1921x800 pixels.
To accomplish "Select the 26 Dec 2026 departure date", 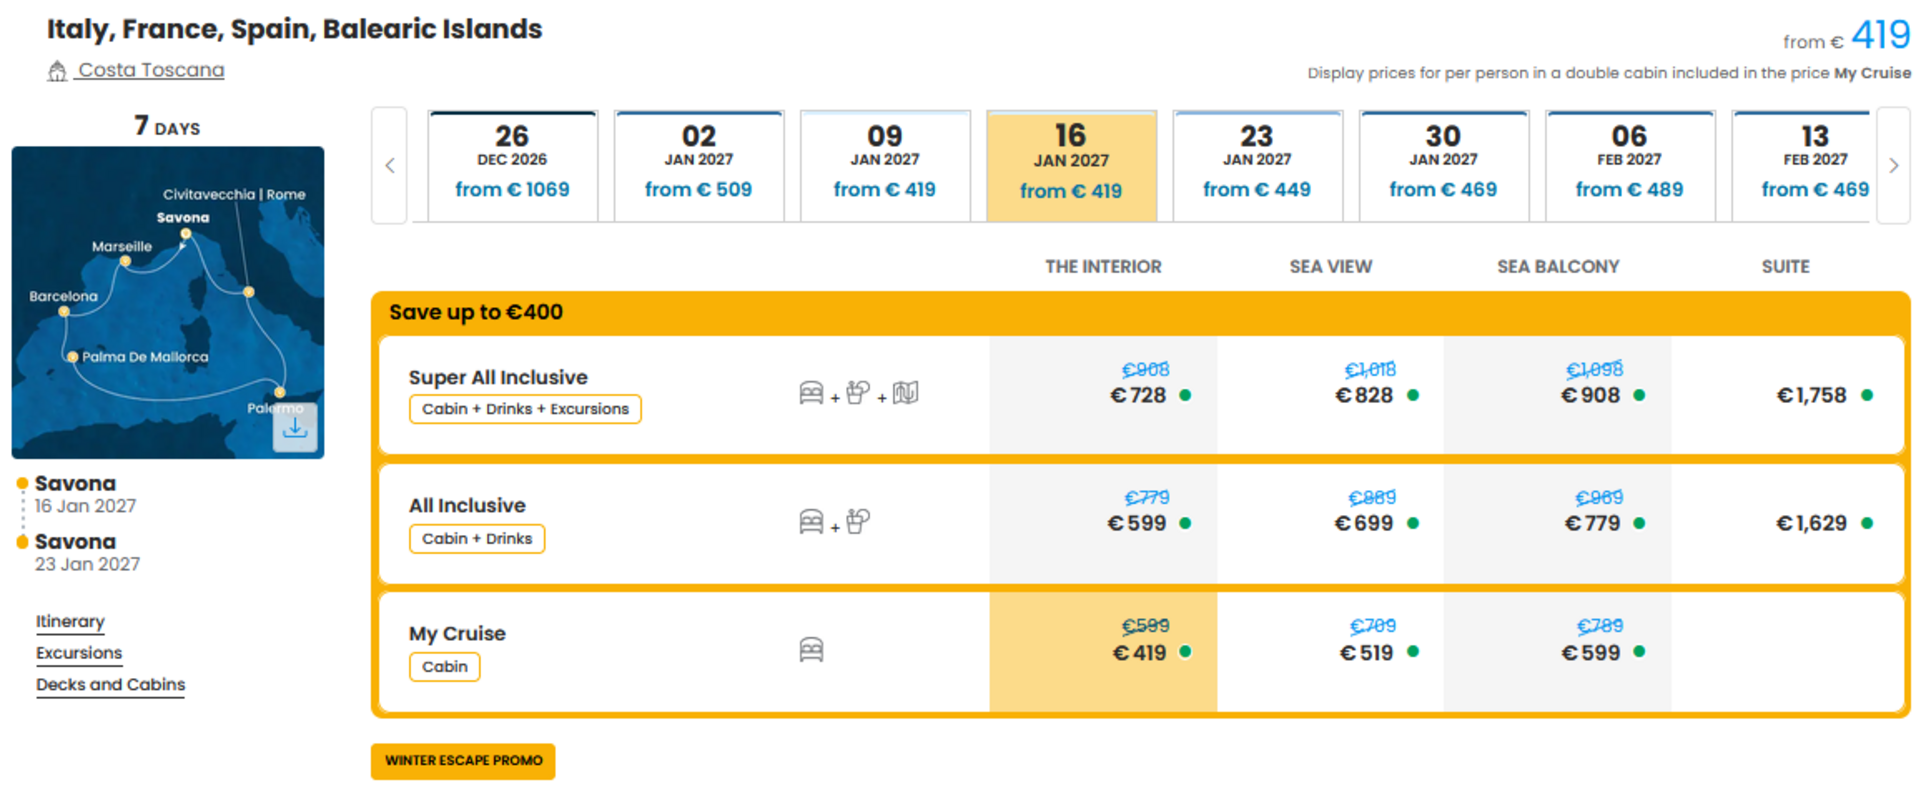I will coord(512,166).
